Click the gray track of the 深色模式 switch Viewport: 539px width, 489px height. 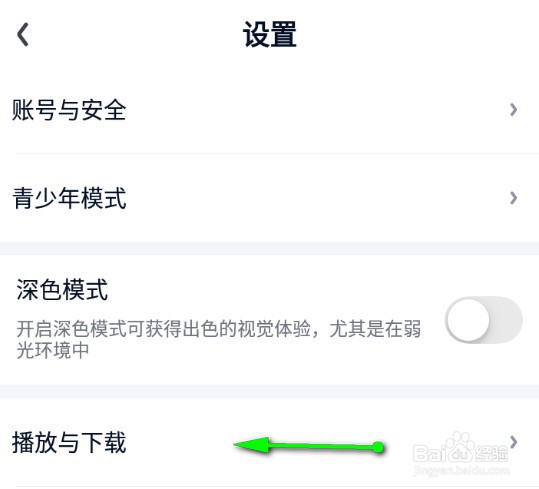(x=507, y=320)
